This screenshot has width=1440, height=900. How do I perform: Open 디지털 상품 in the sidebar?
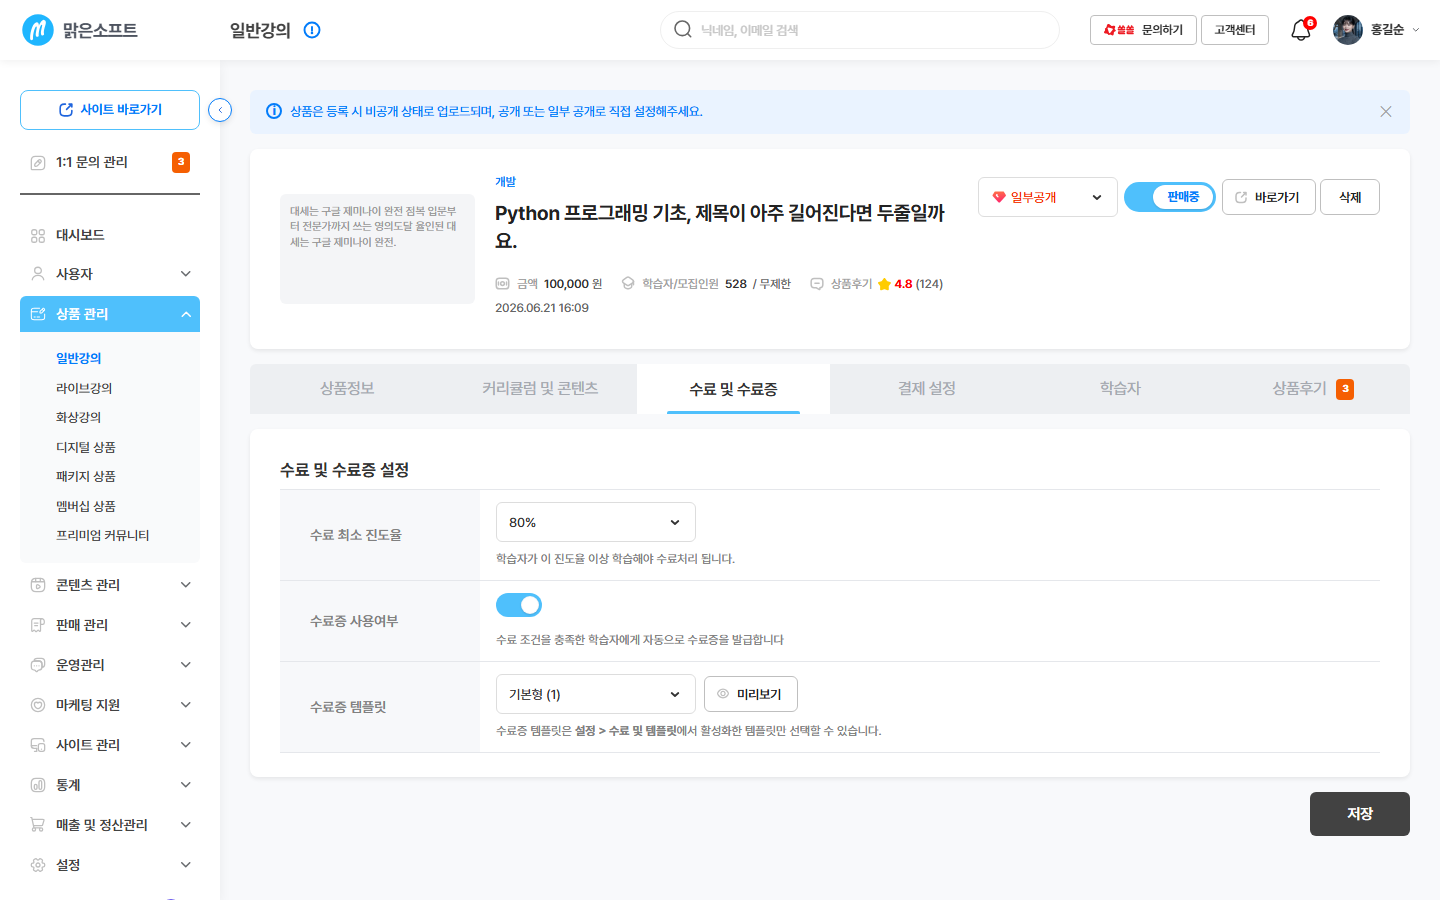point(86,447)
